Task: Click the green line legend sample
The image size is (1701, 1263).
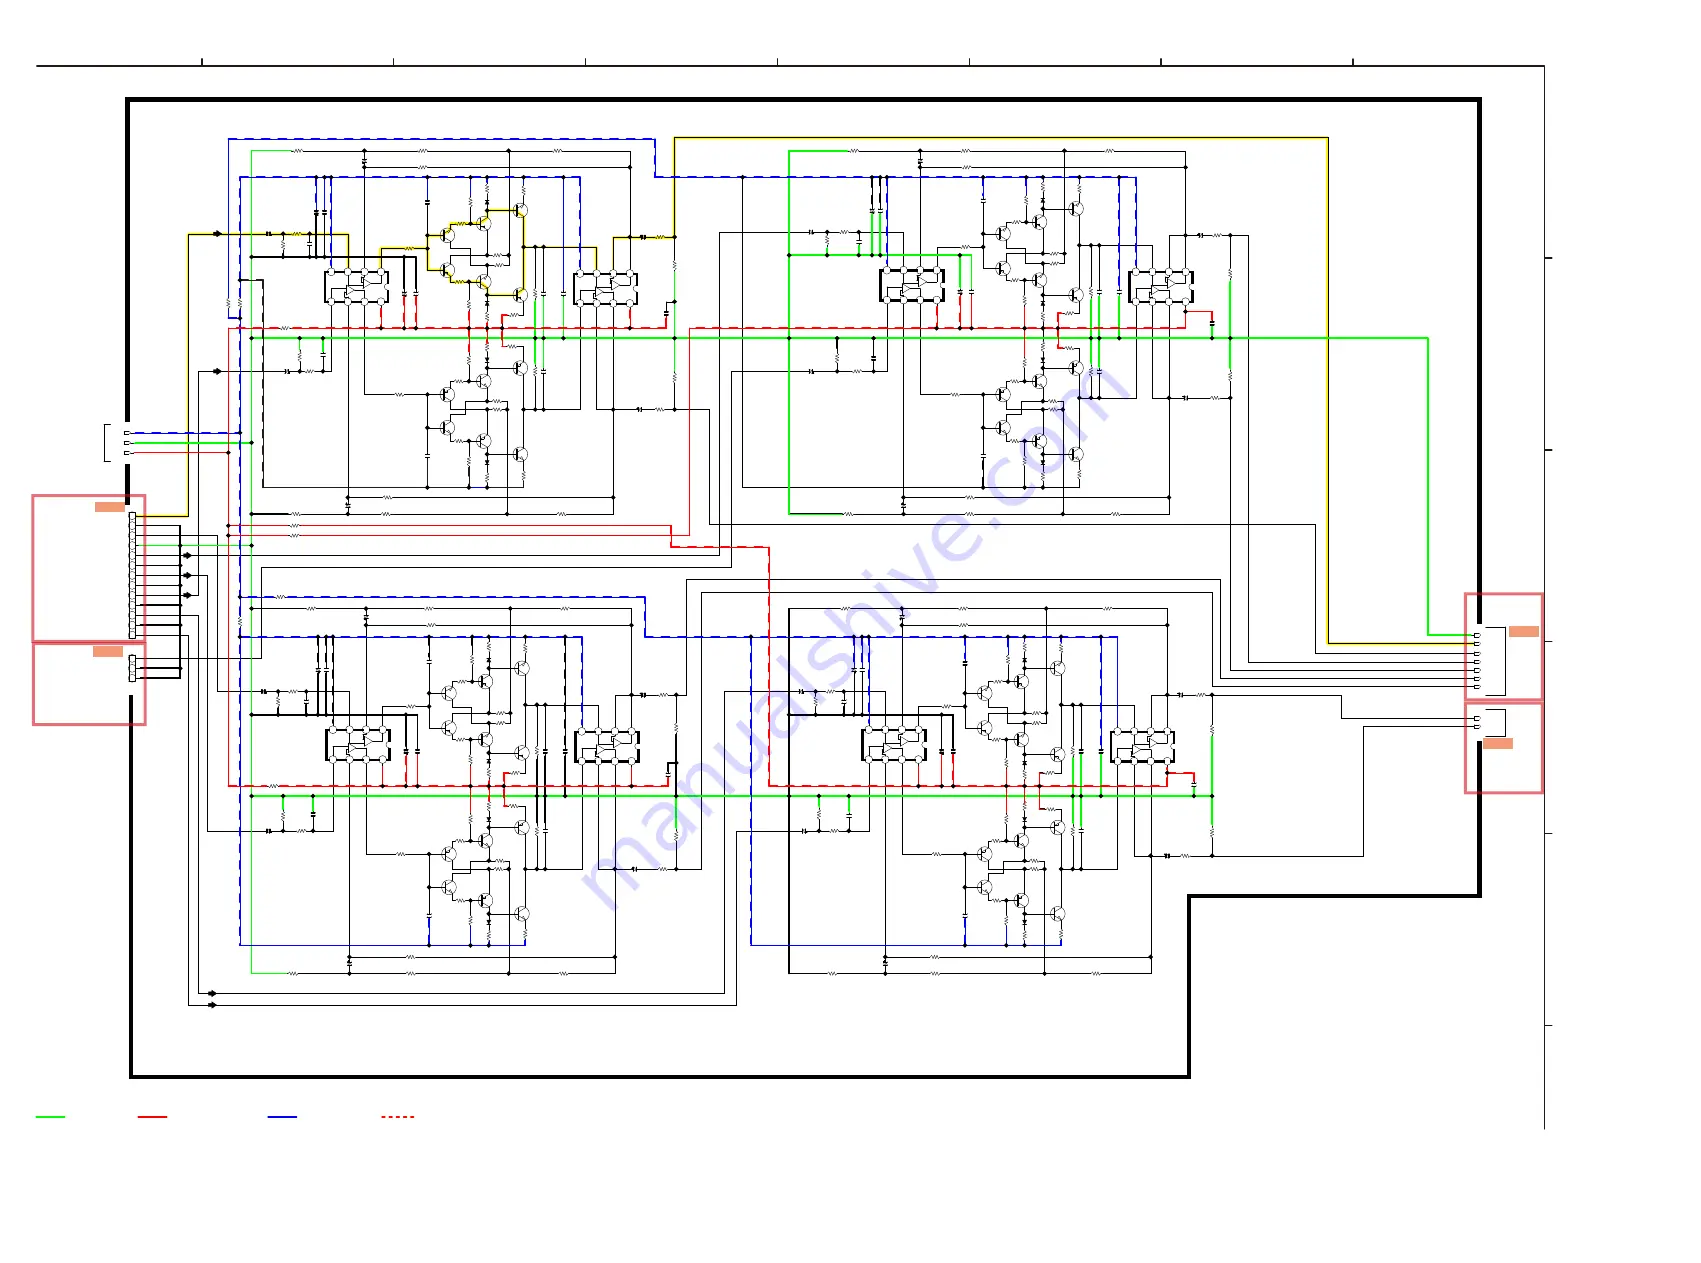Action: (50, 1116)
